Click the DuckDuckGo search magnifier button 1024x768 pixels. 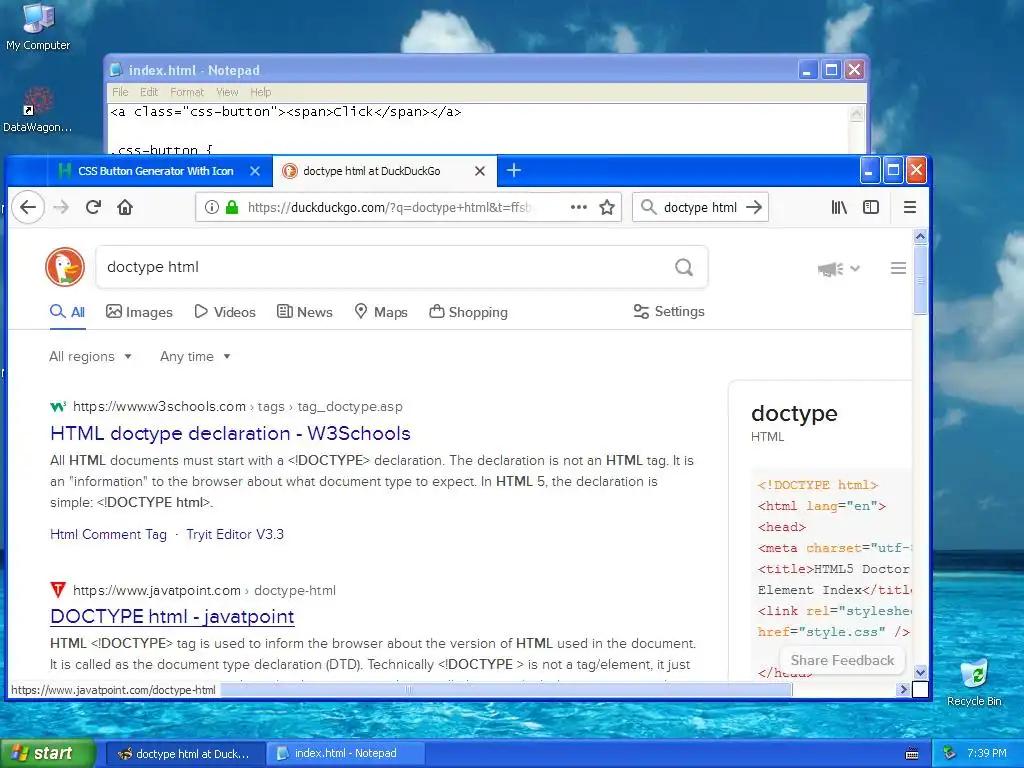pos(684,267)
